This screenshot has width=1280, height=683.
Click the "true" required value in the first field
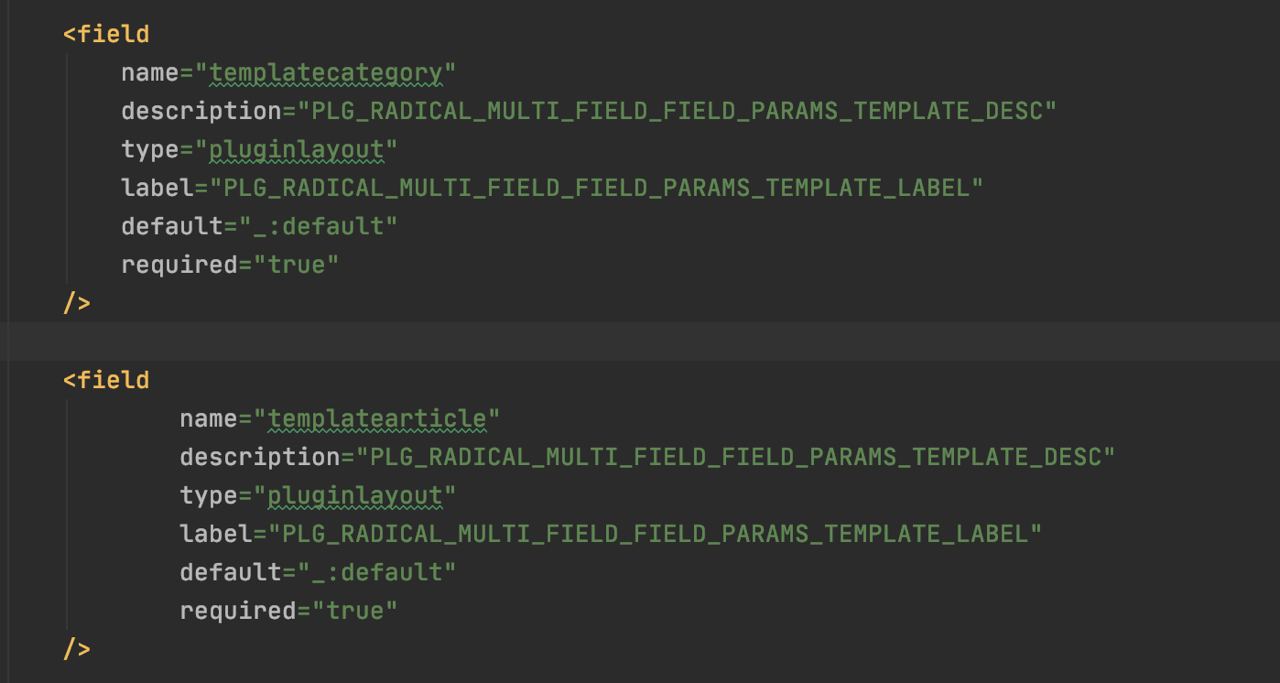click(296, 265)
